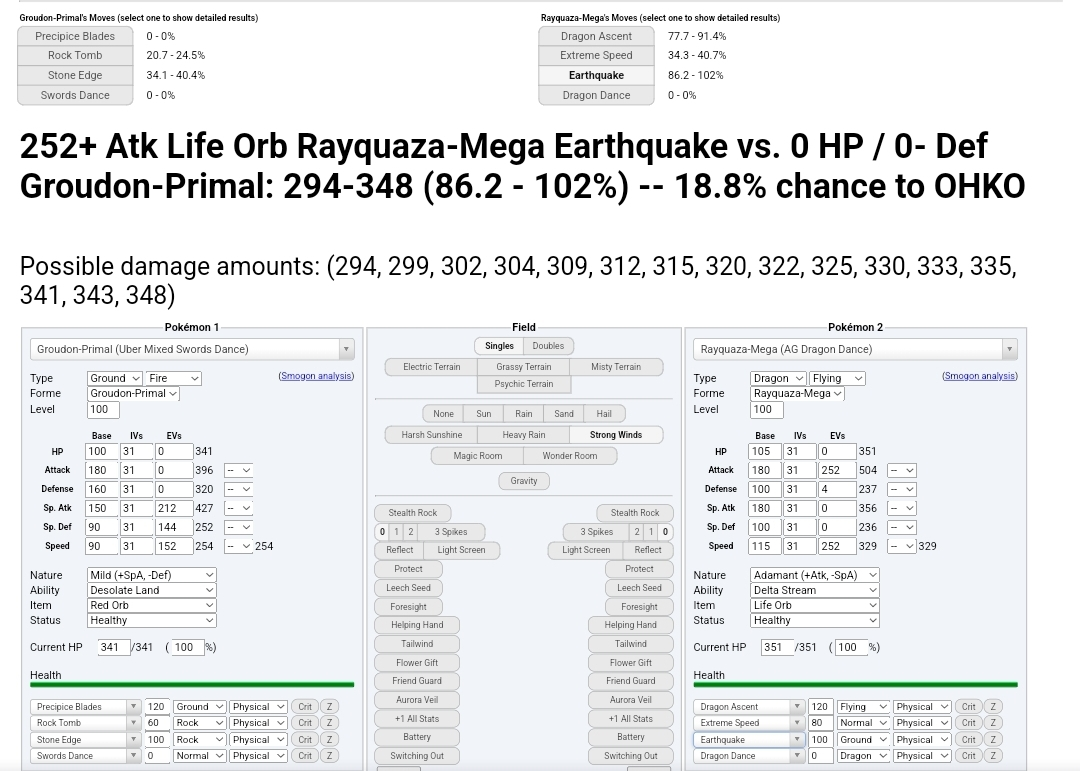This screenshot has width=1080, height=771.
Task: Enable Stealth Rock on left side
Action: 413,513
